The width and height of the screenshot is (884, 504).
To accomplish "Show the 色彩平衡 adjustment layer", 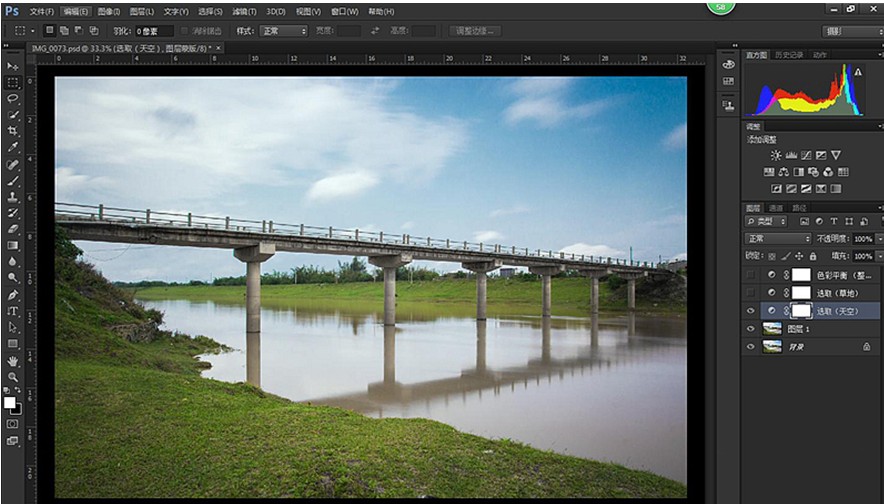I will click(750, 275).
